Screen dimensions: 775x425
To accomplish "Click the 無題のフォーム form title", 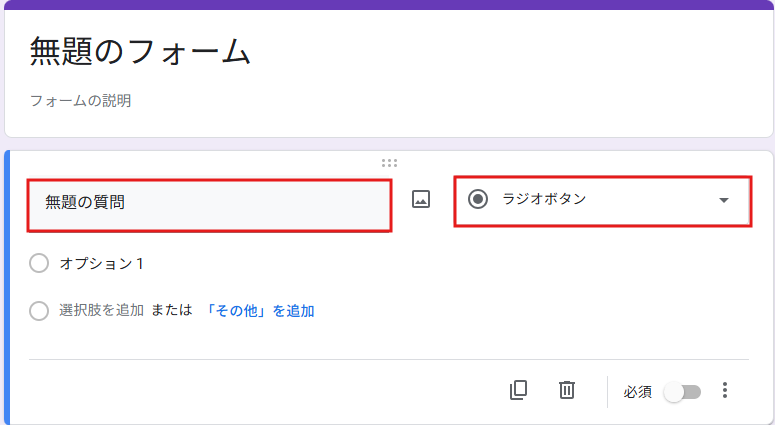I will [140, 51].
